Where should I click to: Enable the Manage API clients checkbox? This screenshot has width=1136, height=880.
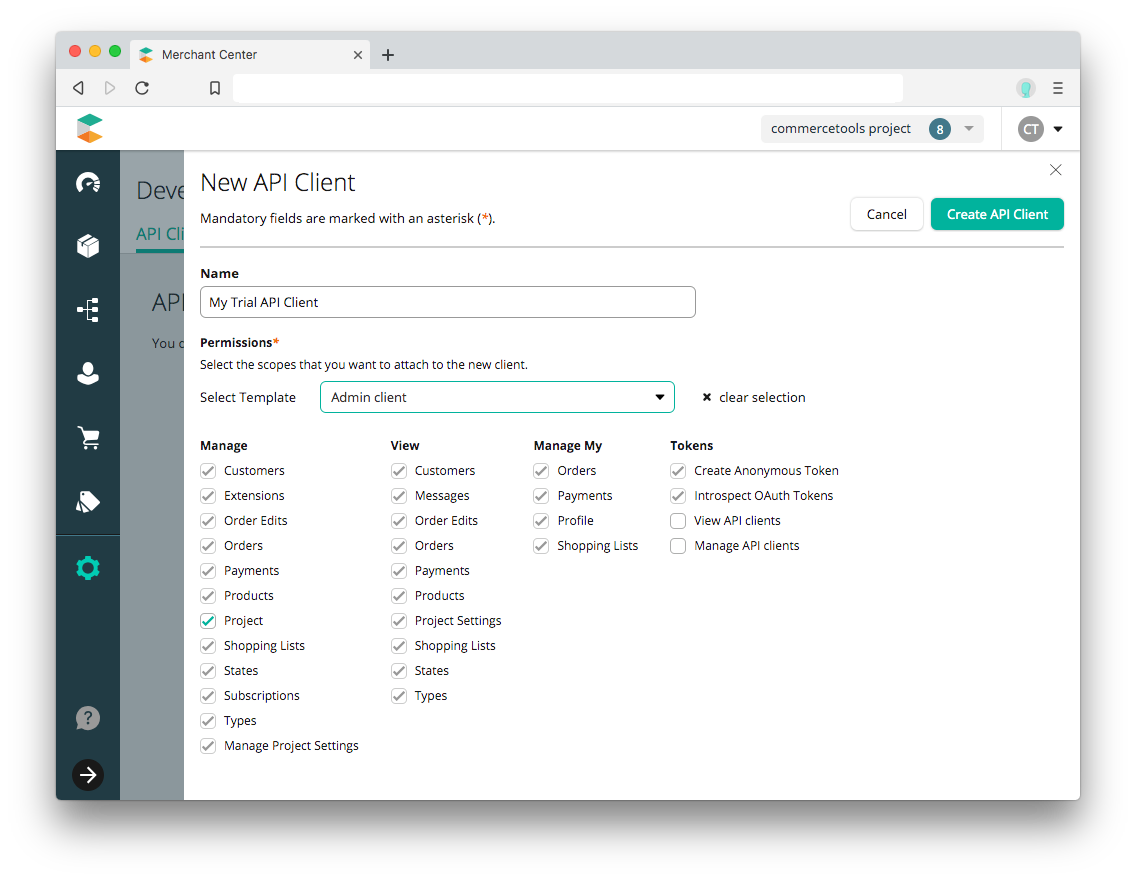click(x=677, y=545)
